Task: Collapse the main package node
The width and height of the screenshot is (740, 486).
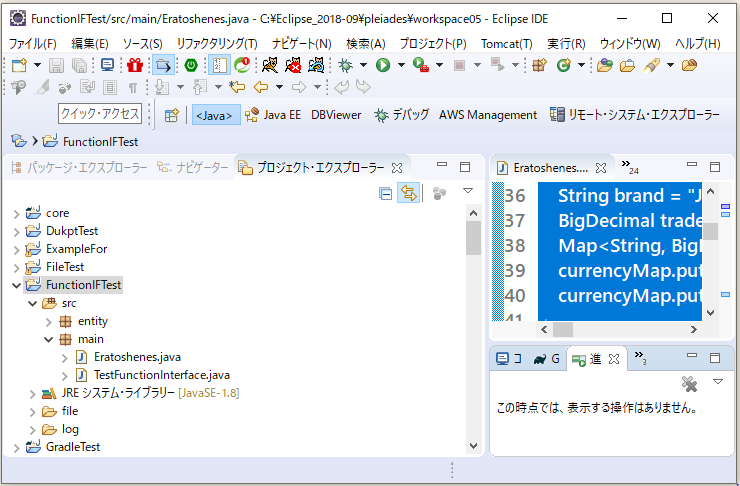Action: click(48, 339)
